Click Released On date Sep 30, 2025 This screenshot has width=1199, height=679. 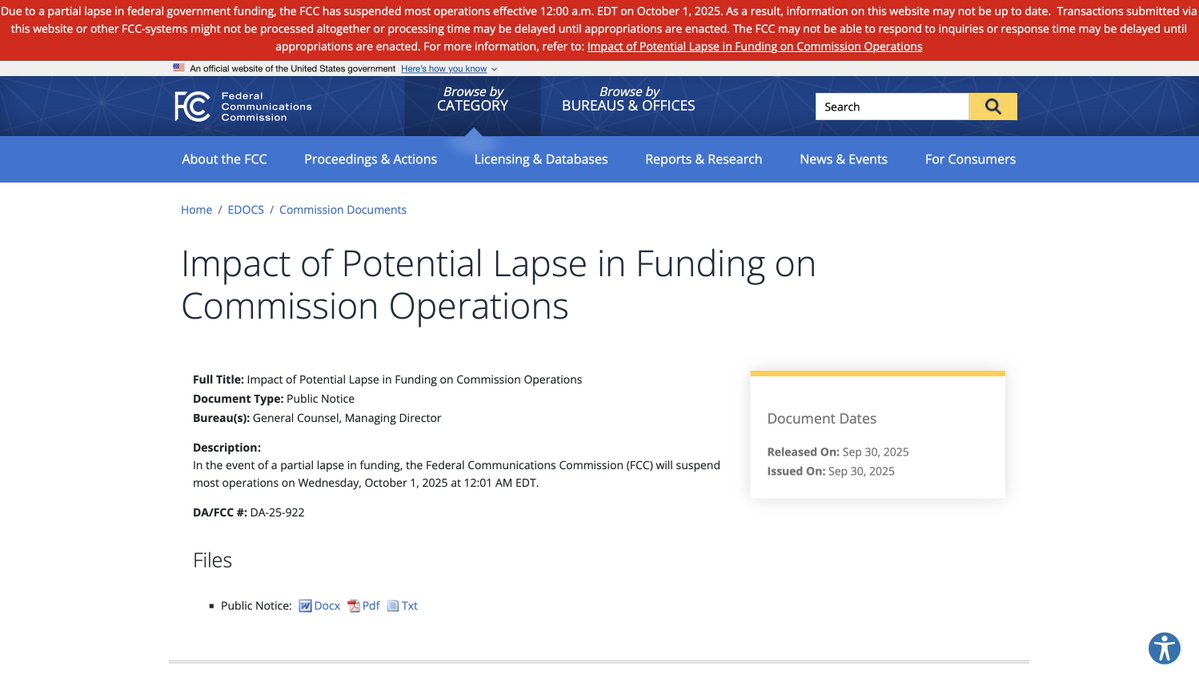pyautogui.click(x=876, y=452)
